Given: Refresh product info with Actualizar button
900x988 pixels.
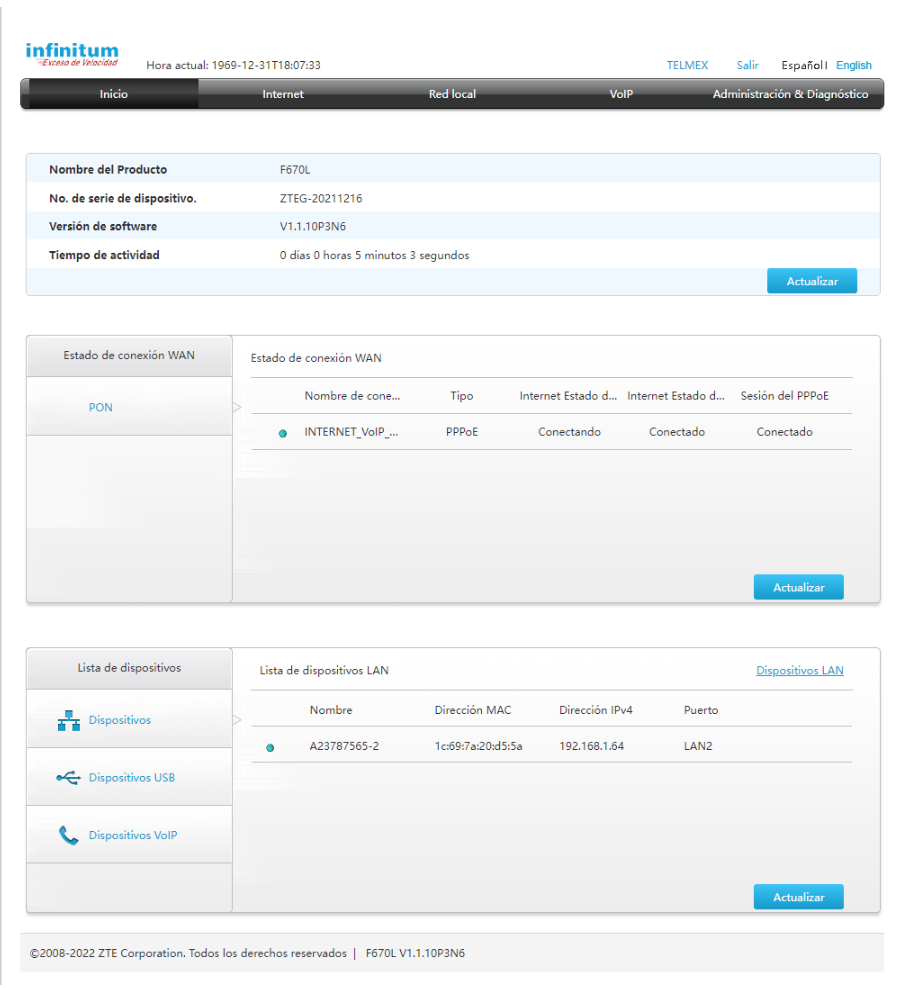Looking at the screenshot, I should 811,281.
